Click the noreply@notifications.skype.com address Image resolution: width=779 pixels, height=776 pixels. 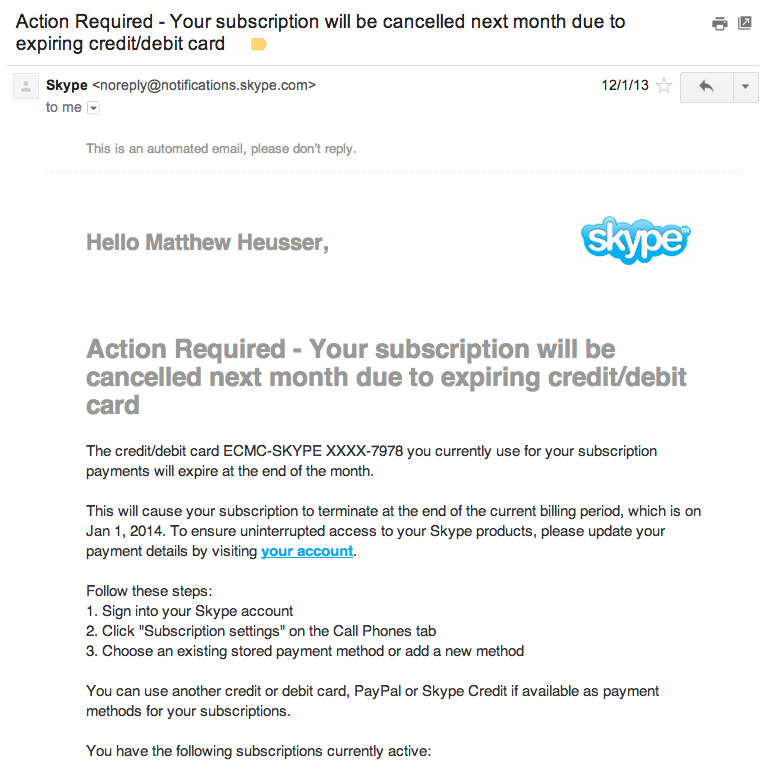204,85
